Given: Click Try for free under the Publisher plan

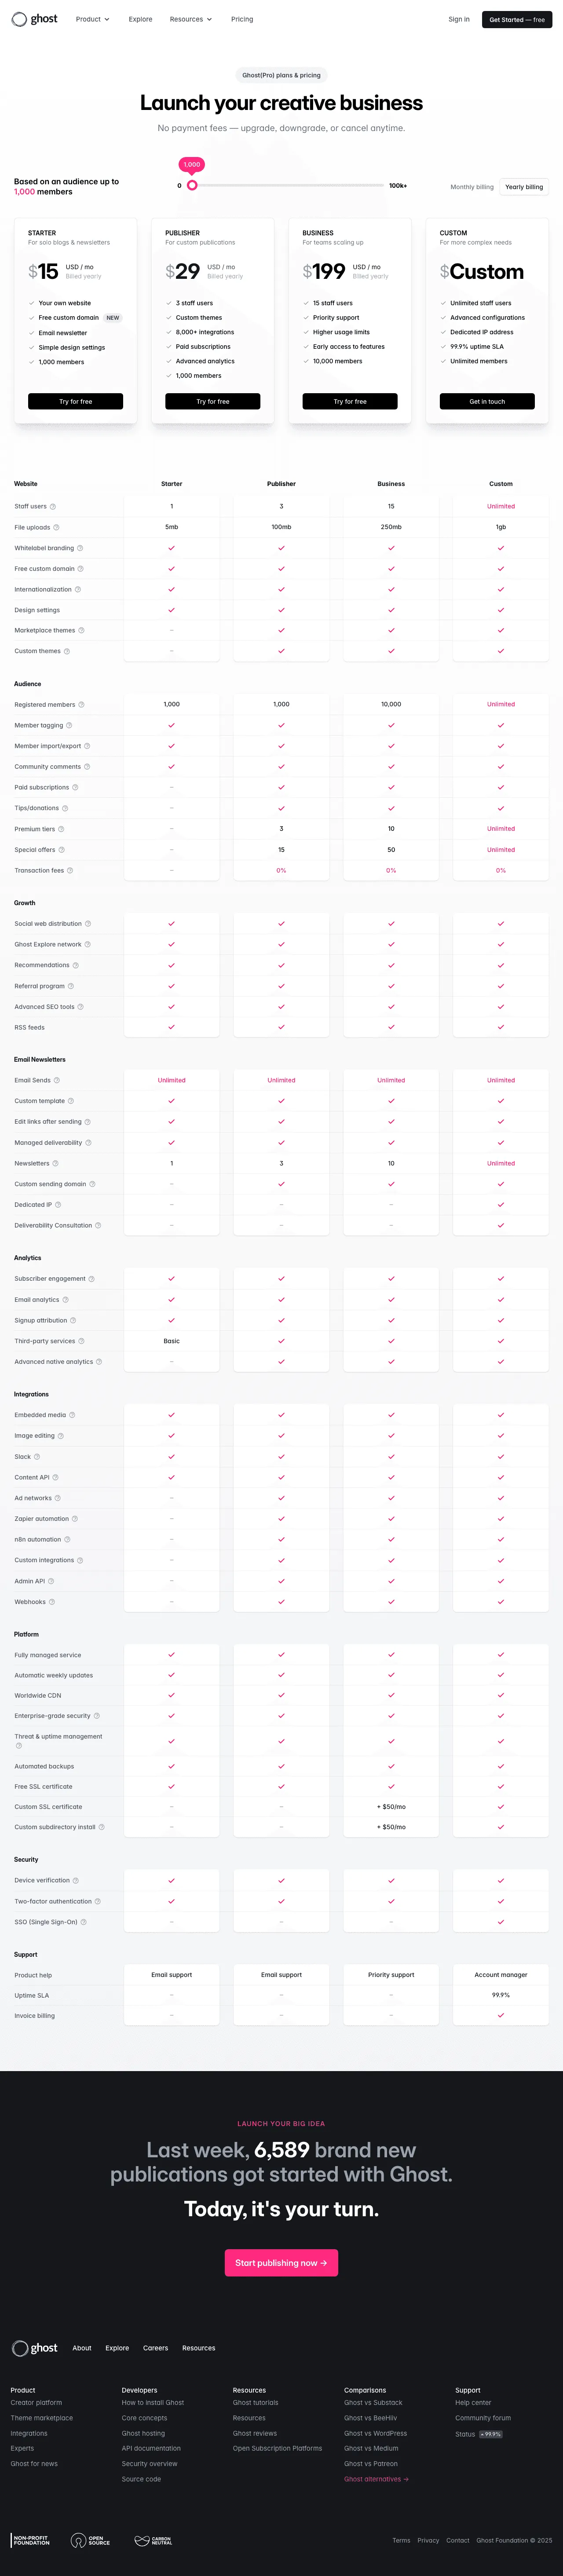Looking at the screenshot, I should tap(213, 401).
